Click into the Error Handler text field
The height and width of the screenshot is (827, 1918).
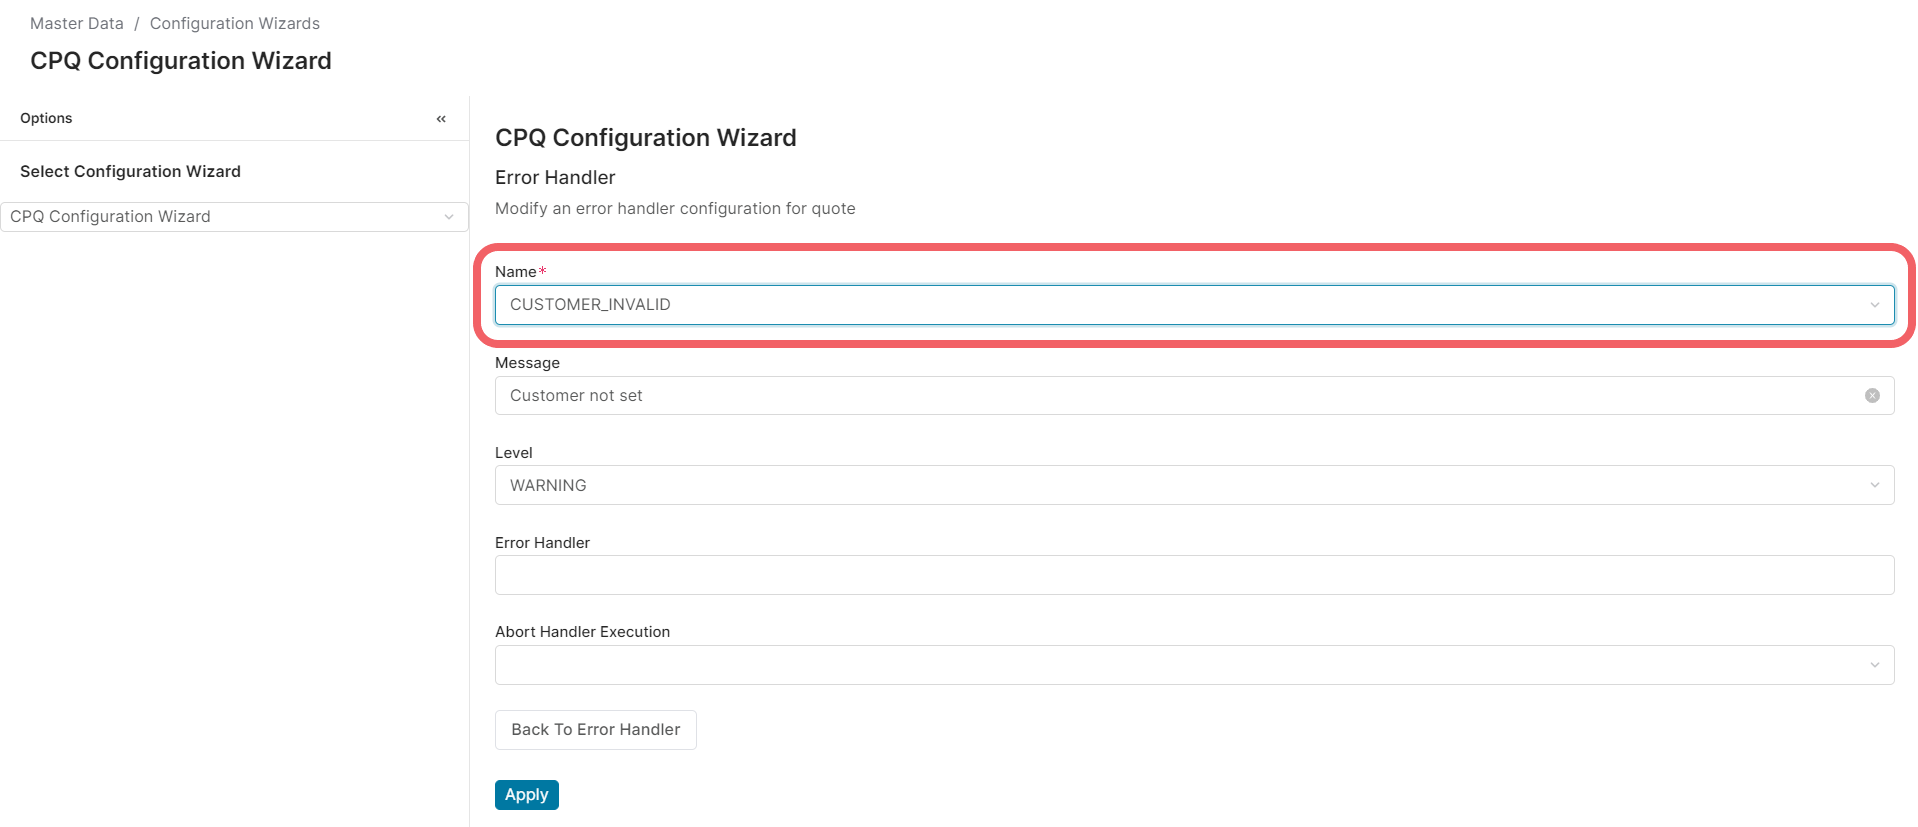[x=1194, y=575]
